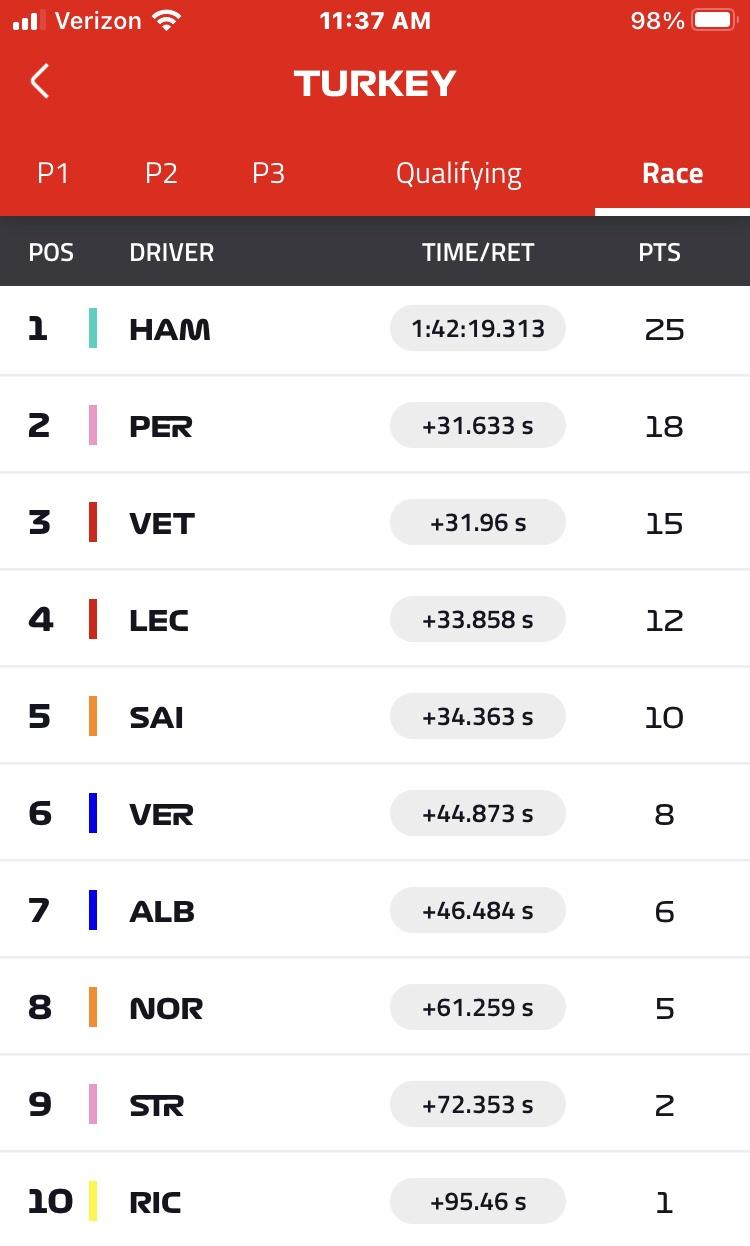Tap the teal team color bar beside HAM

93,328
